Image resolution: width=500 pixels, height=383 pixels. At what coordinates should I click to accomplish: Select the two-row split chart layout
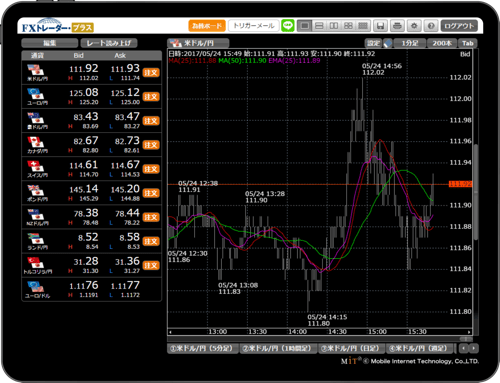319,26
